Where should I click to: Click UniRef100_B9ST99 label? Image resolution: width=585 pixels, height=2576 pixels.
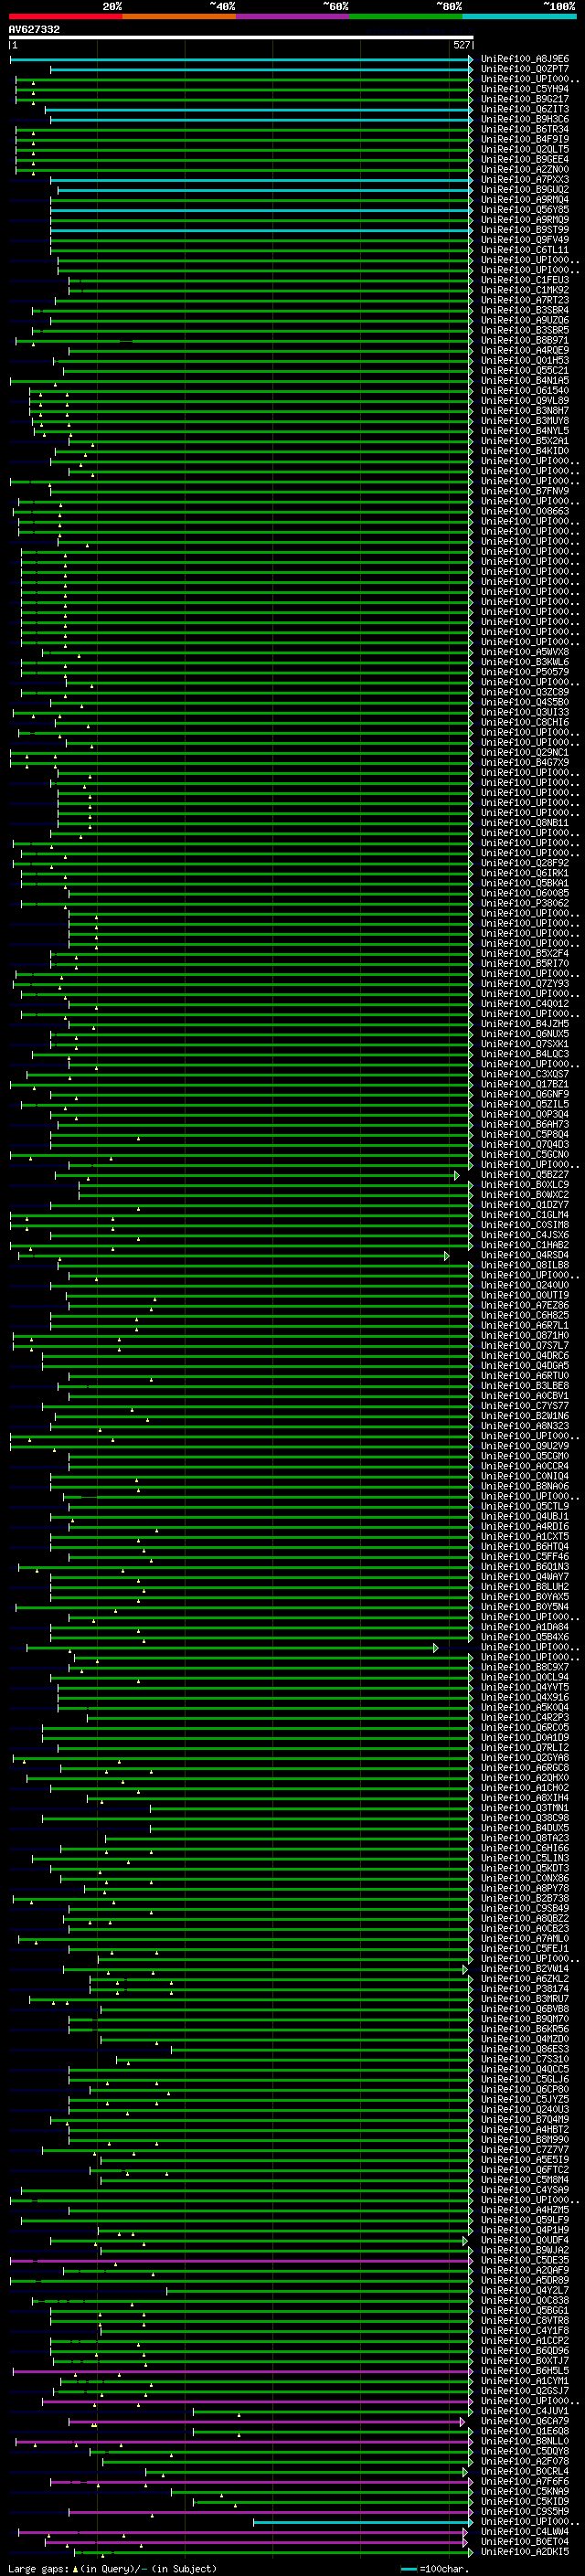[525, 229]
